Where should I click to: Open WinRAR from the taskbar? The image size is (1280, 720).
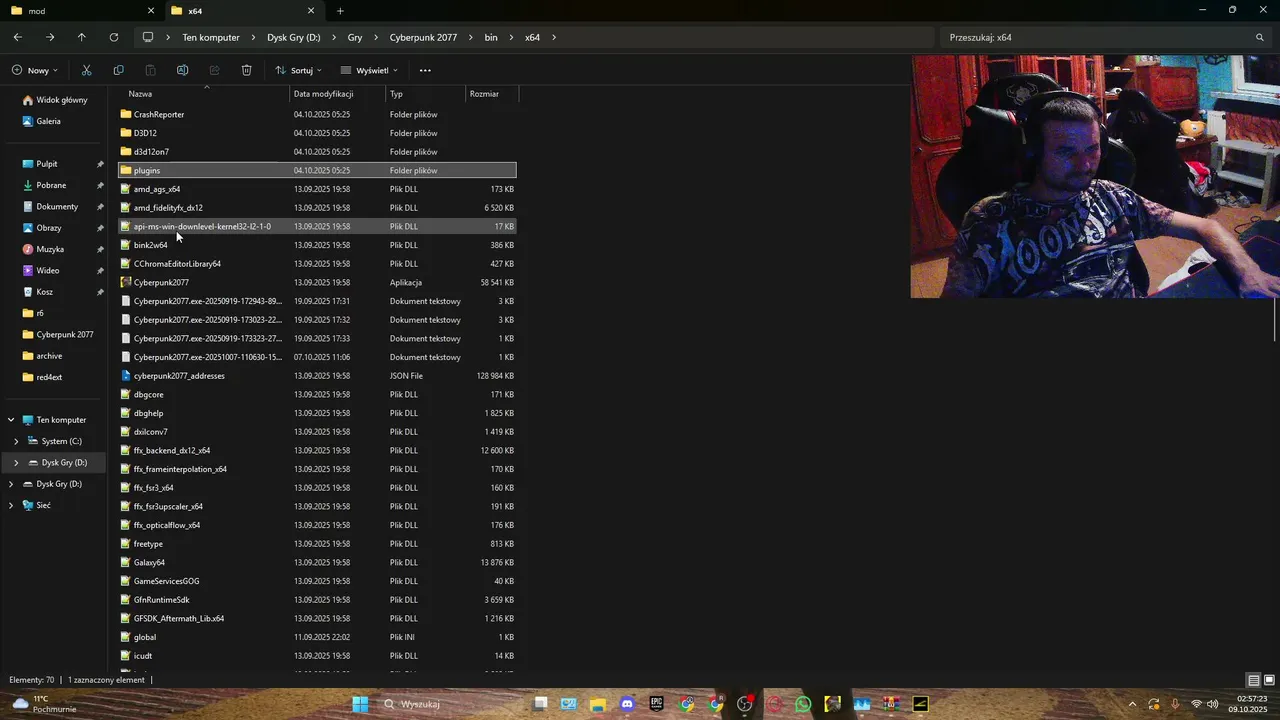click(x=891, y=704)
